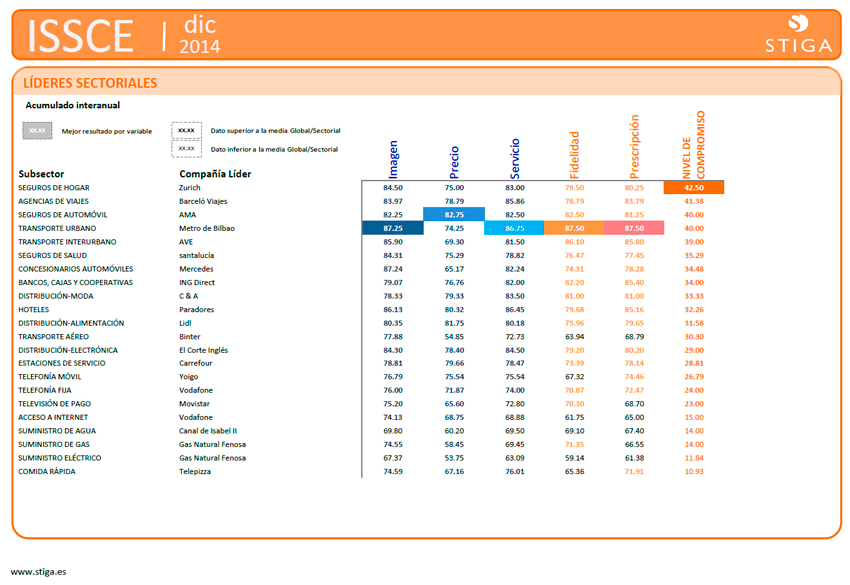Select the TRANSPORTE URBANO row label
Screen dimensions: 850x585
tap(57, 228)
